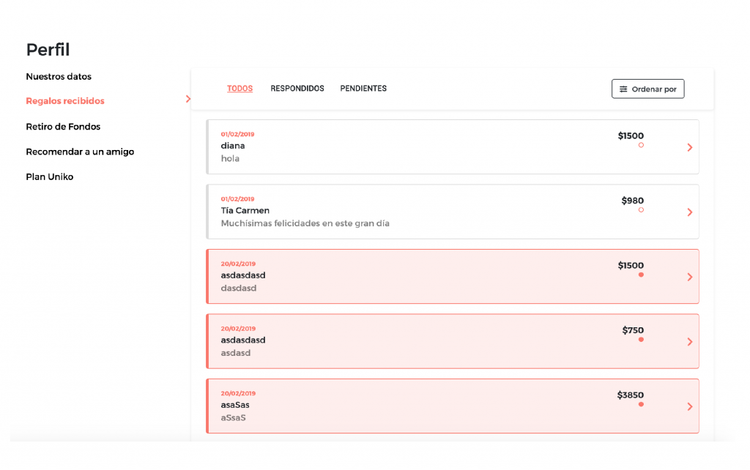
Task: Select the TODOS tab
Action: (240, 88)
